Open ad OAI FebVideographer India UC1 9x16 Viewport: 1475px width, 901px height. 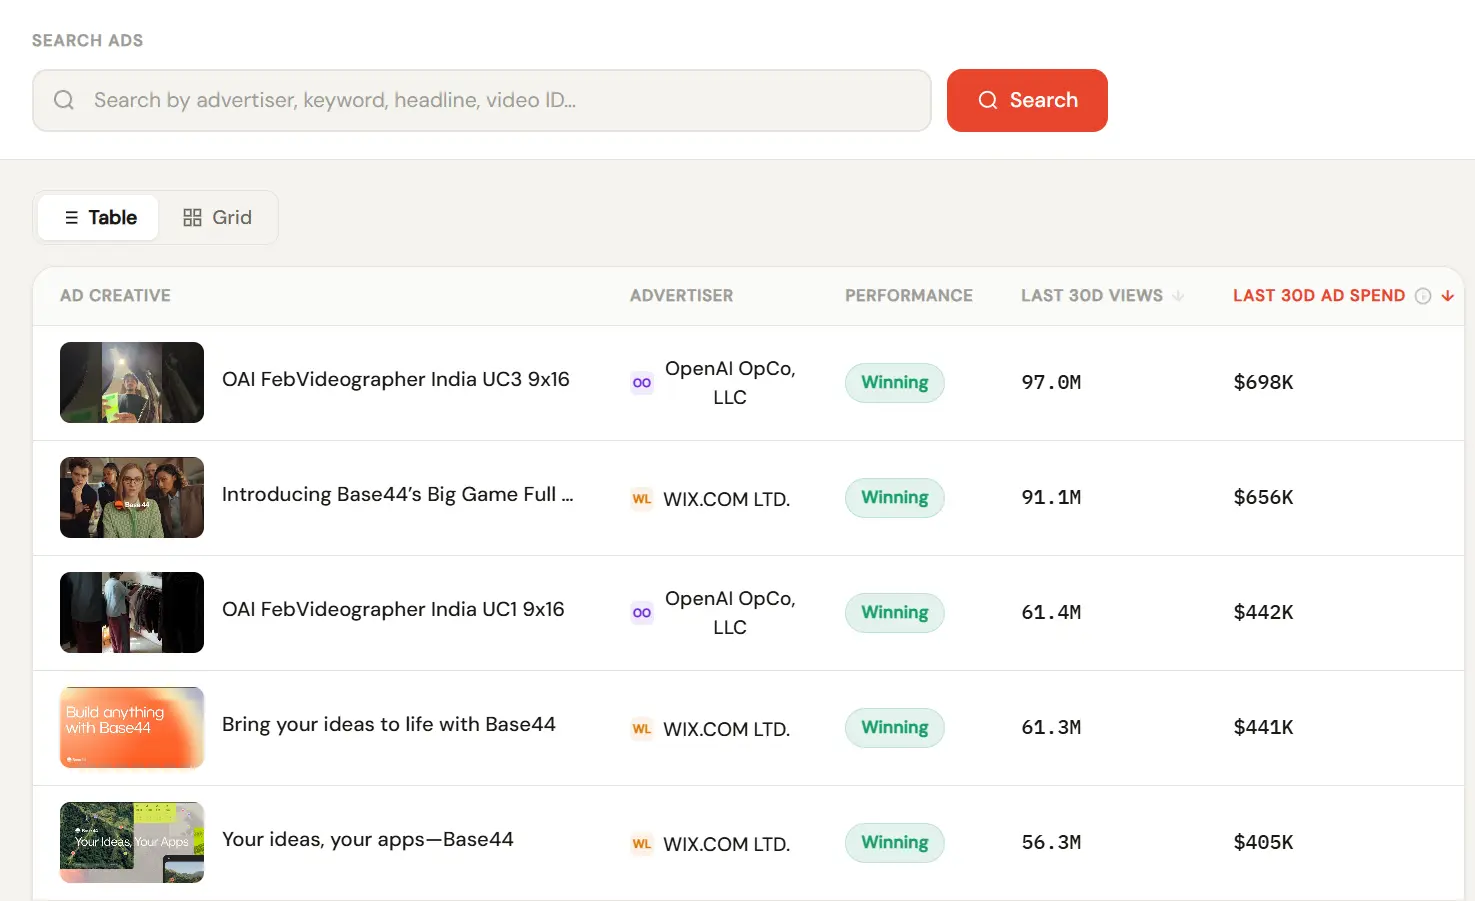(393, 609)
